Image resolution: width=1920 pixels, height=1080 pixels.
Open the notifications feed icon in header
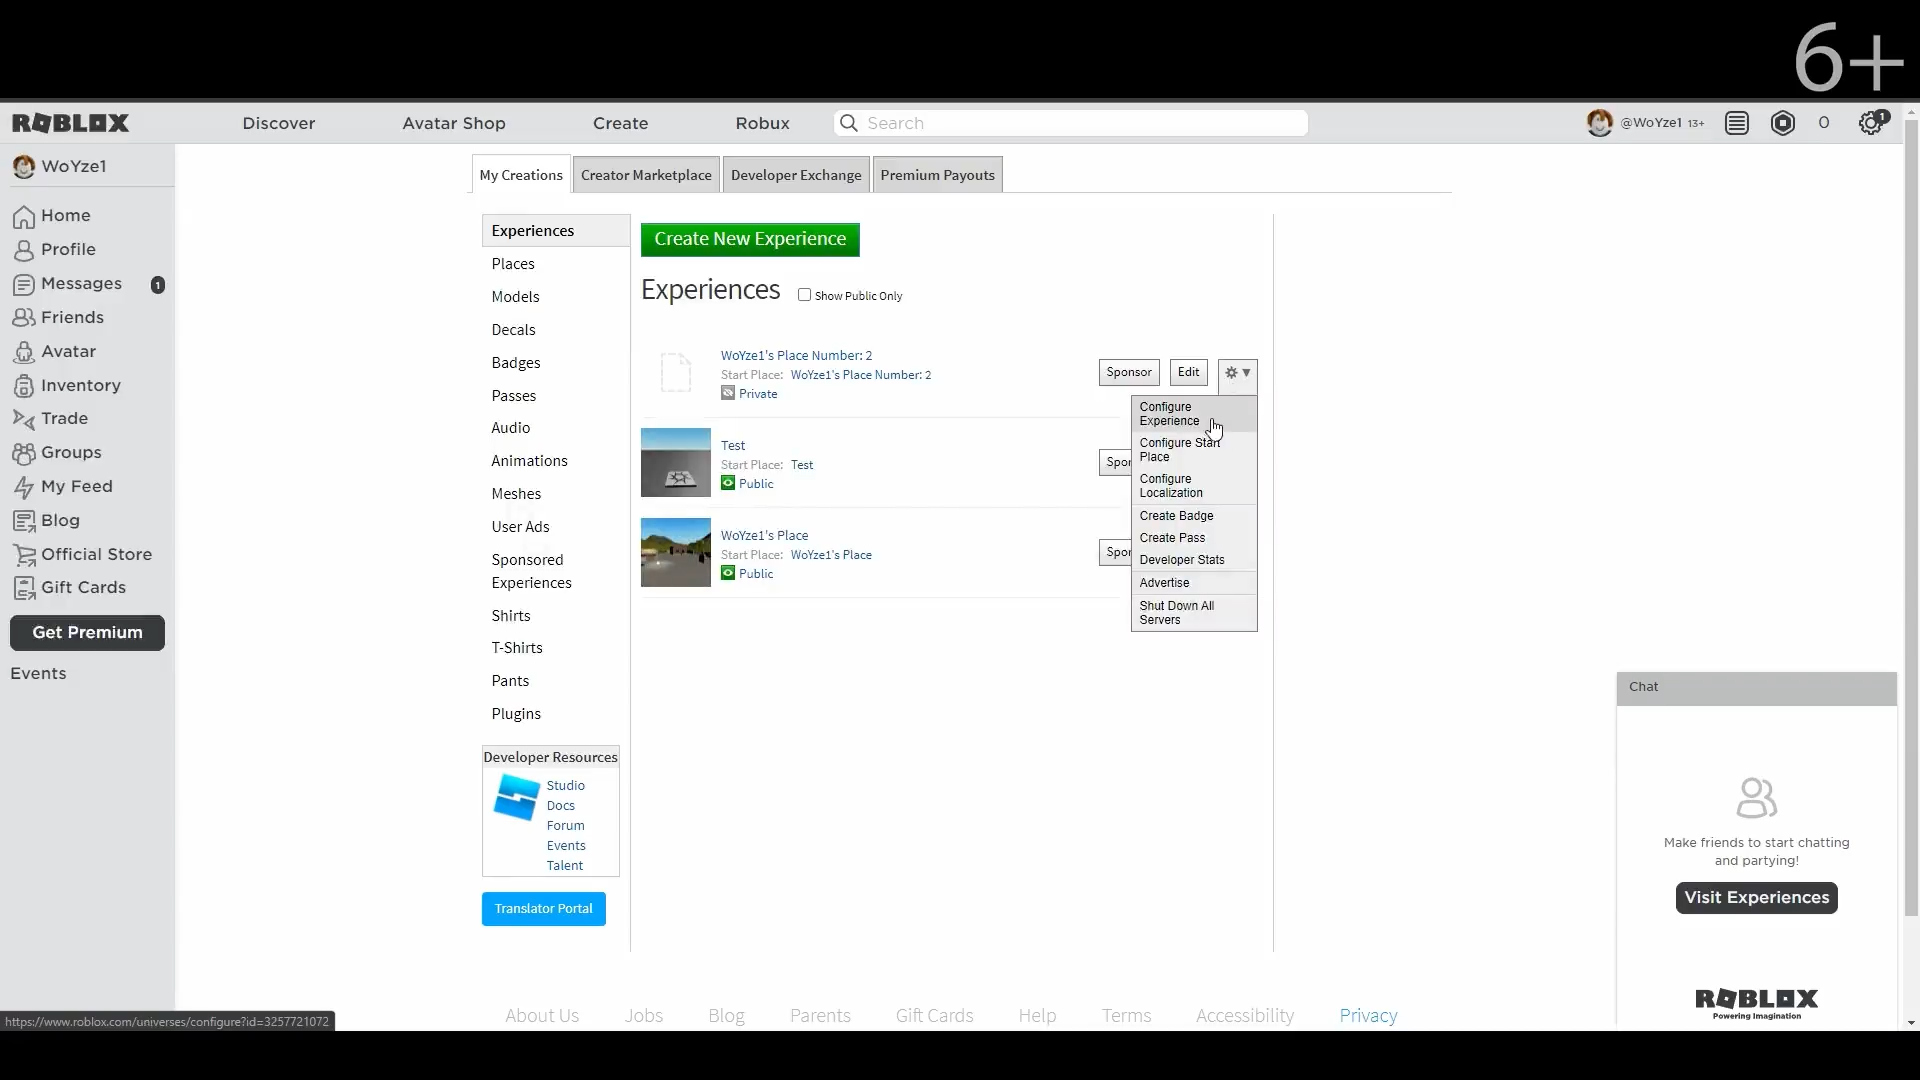(x=1736, y=123)
